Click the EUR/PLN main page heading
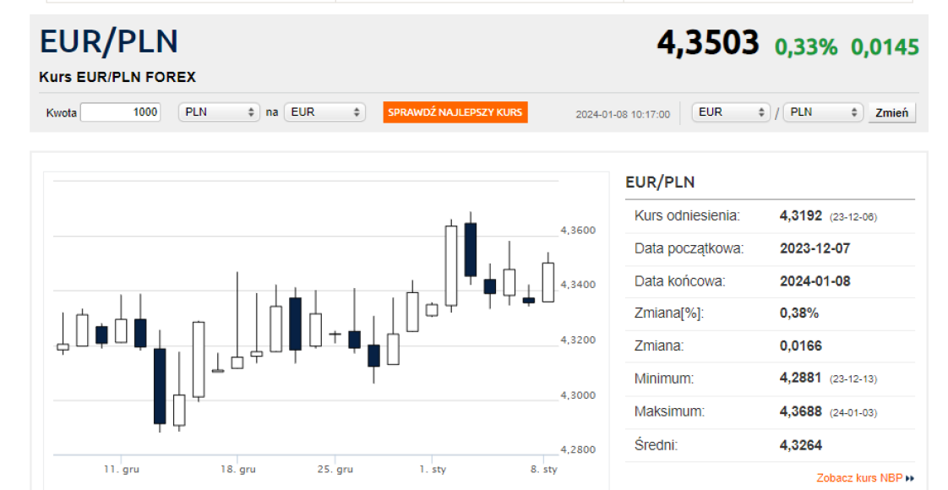The width and height of the screenshot is (948, 490). point(109,42)
